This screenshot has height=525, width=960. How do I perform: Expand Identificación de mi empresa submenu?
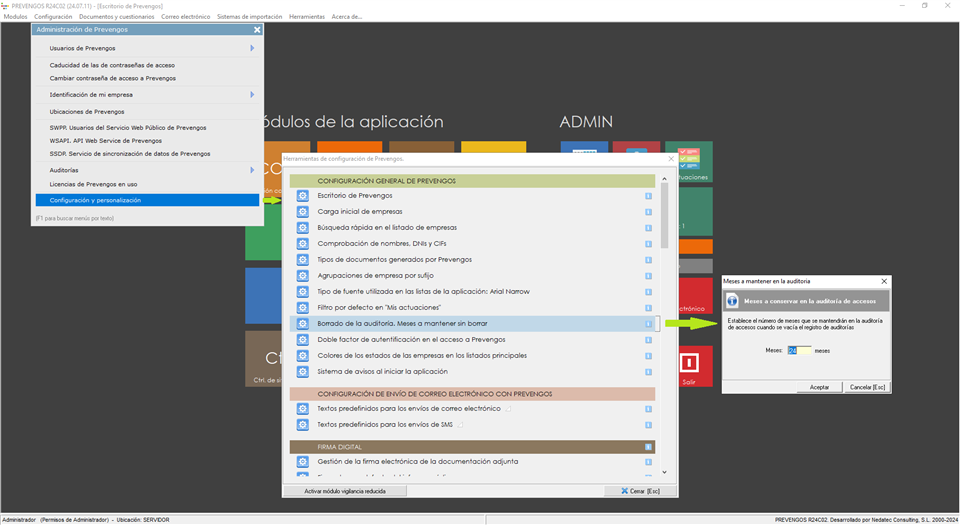pyautogui.click(x=252, y=94)
